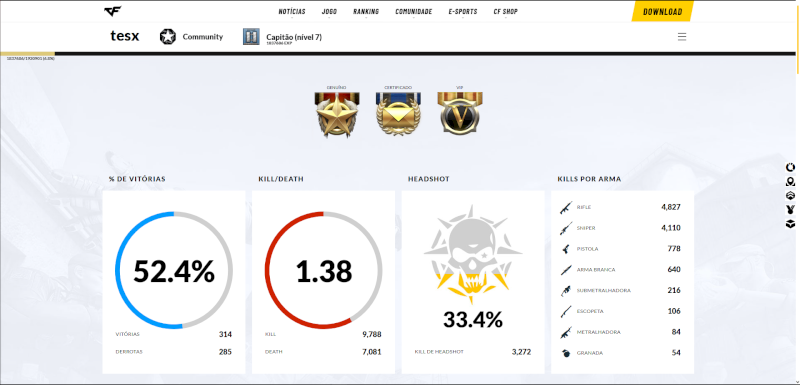Click the CrossFire logo in the header
This screenshot has height=385, width=800.
112,11
